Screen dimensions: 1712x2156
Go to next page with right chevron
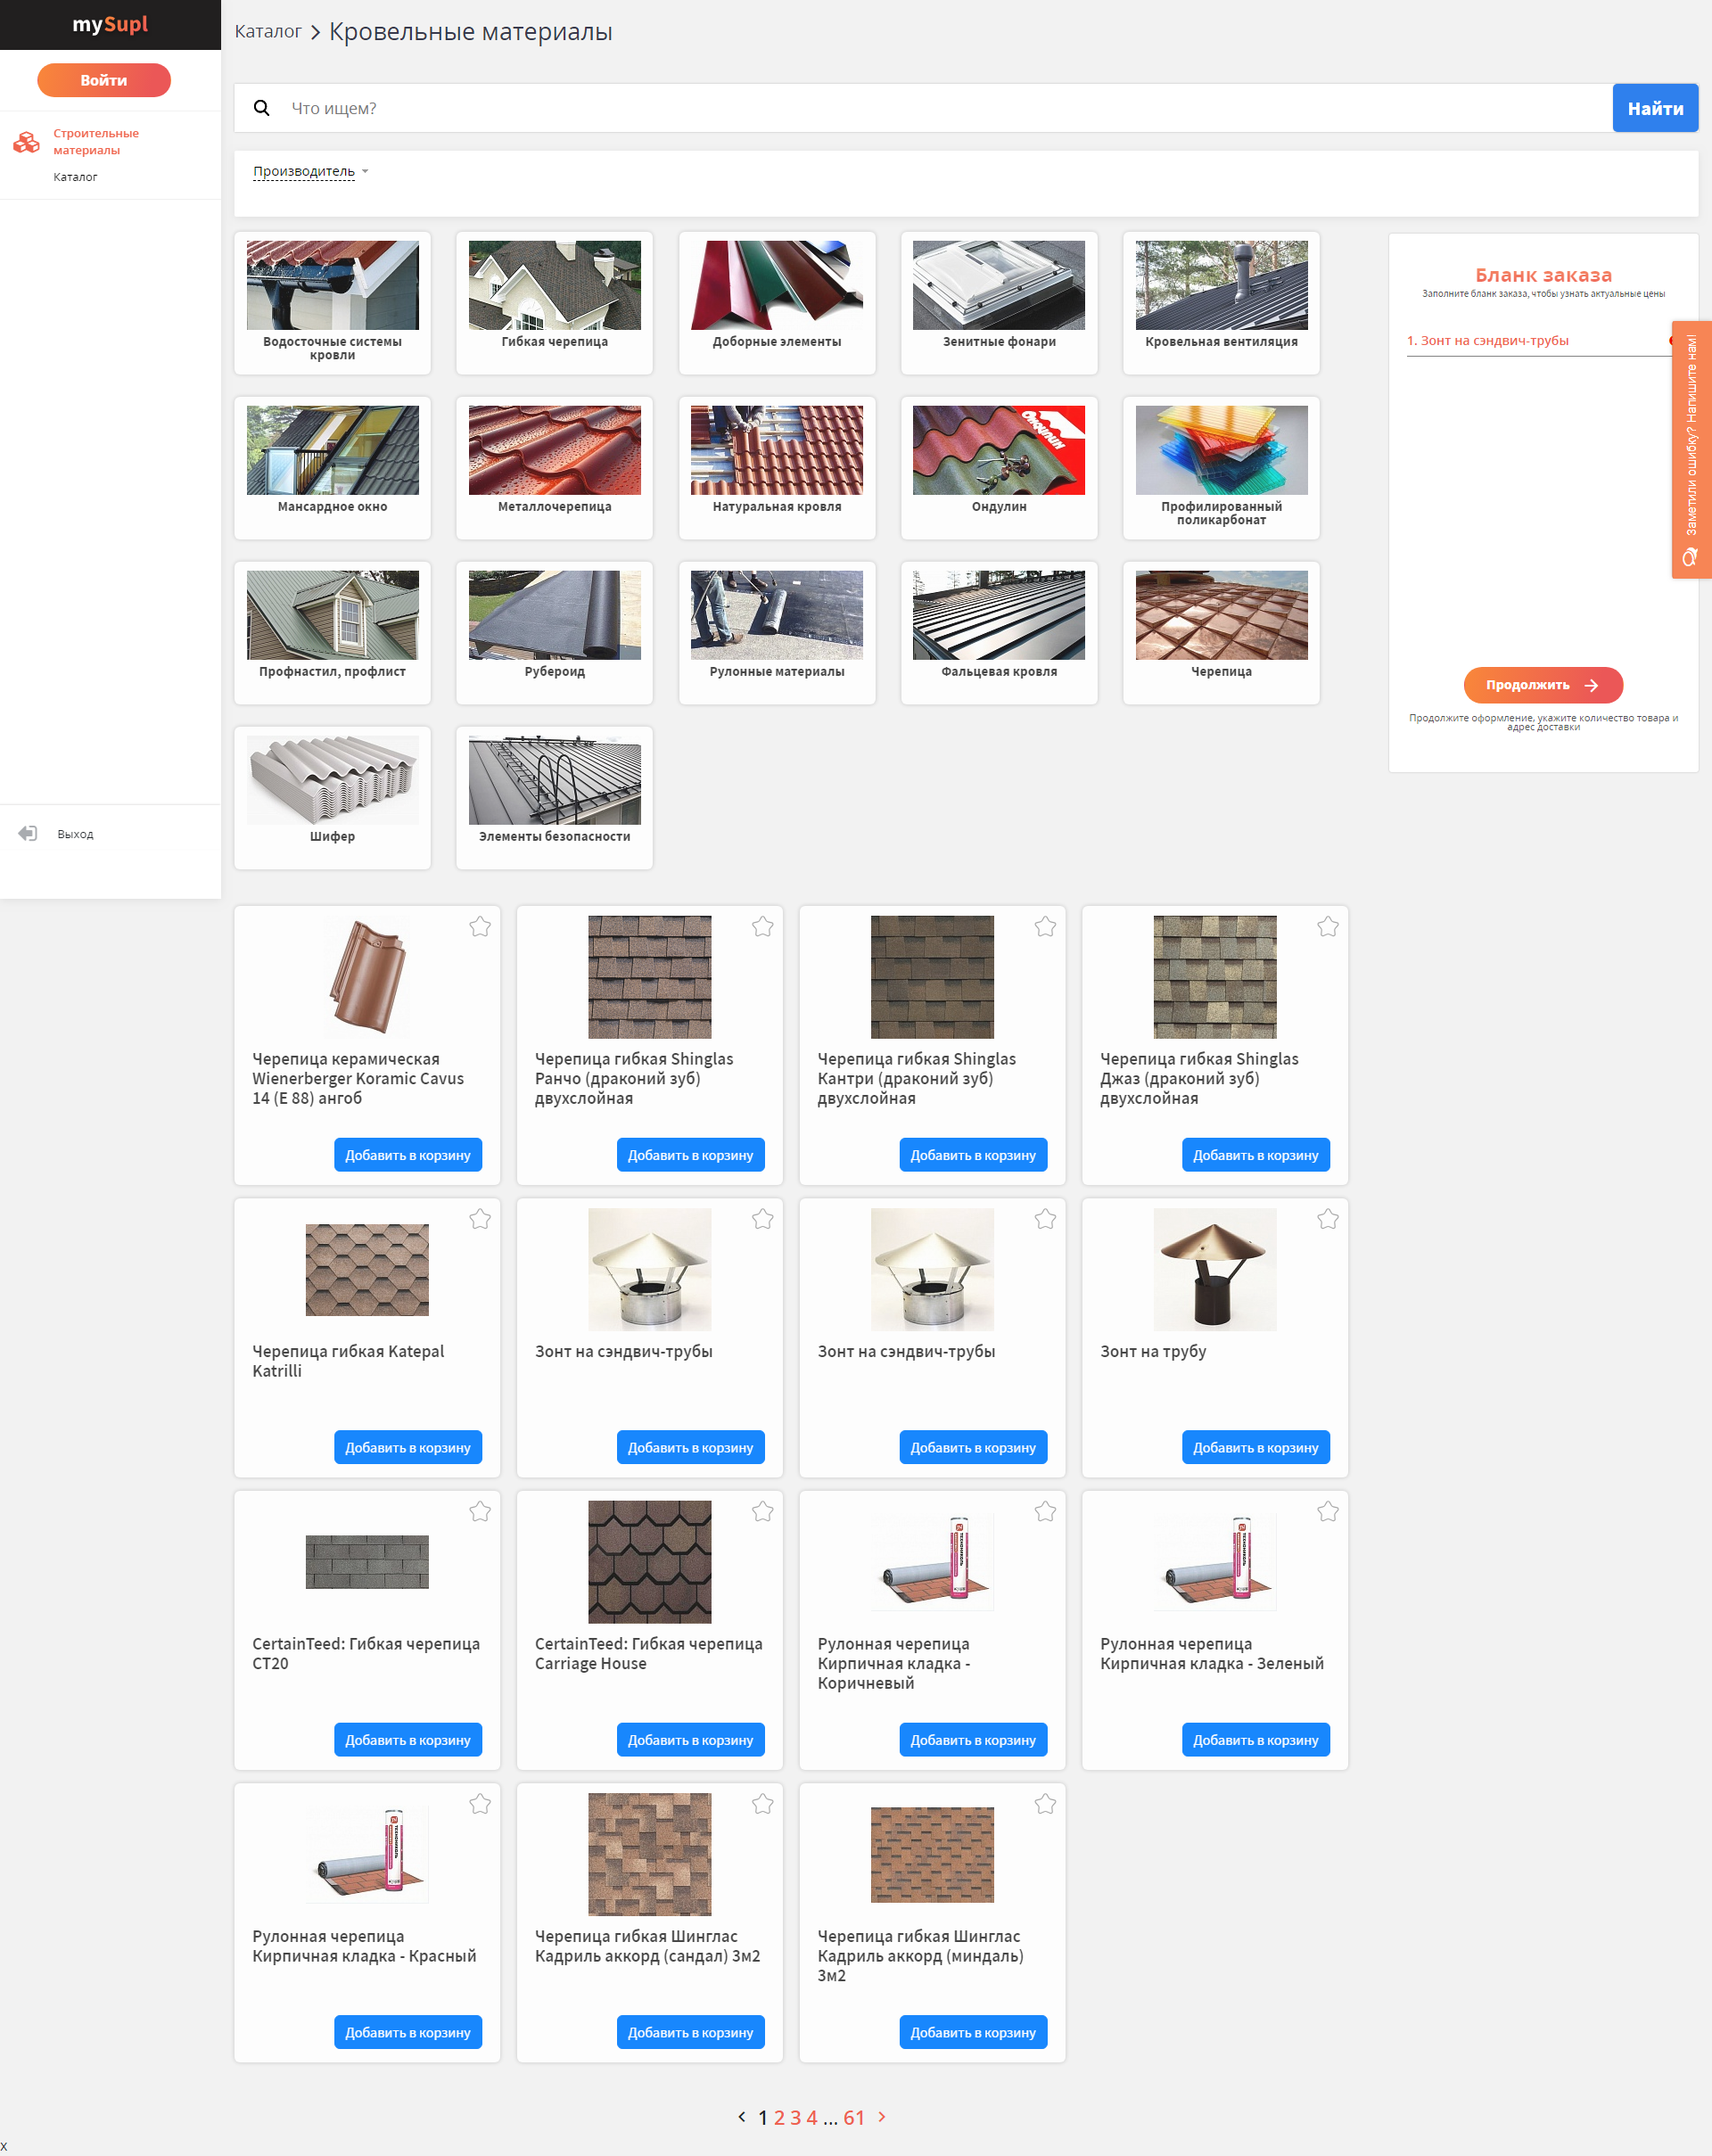pyautogui.click(x=881, y=2116)
